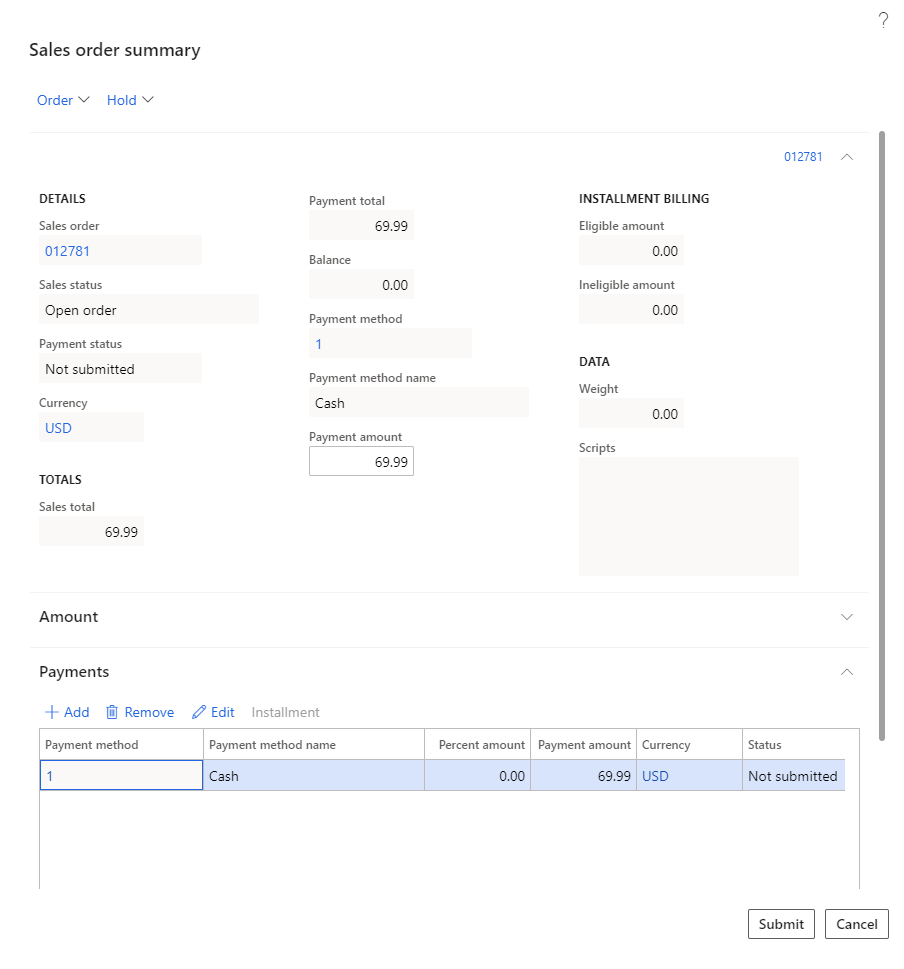
Task: Click the Payment amount input field
Action: (x=361, y=461)
